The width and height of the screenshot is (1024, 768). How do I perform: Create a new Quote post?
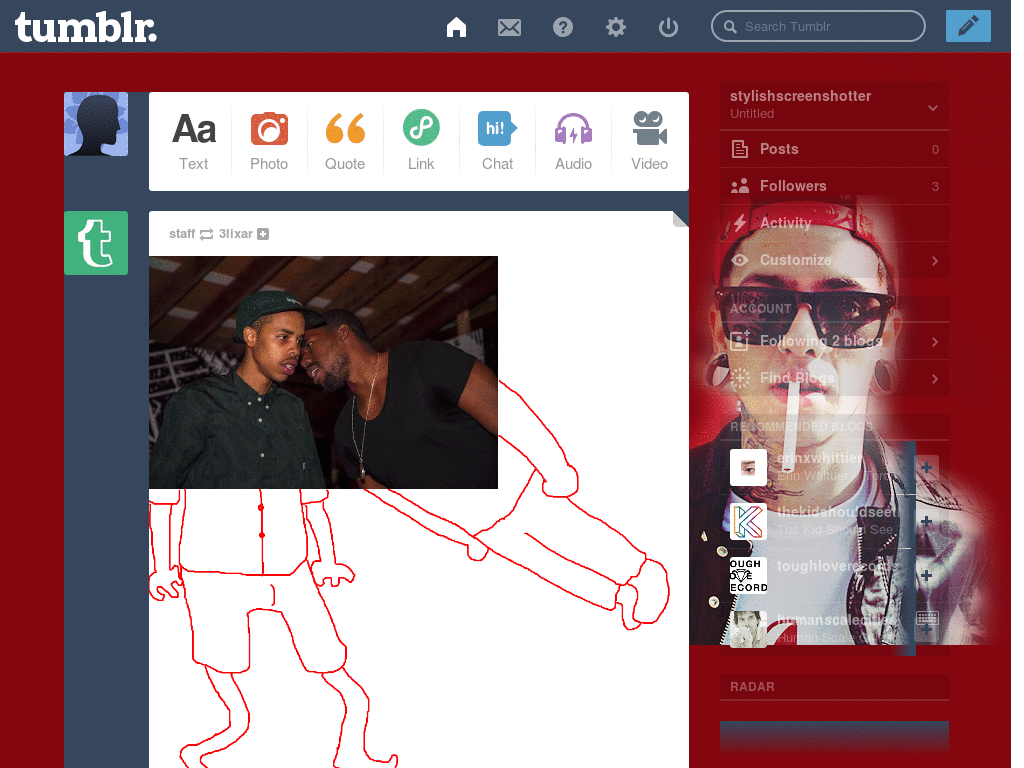(345, 142)
